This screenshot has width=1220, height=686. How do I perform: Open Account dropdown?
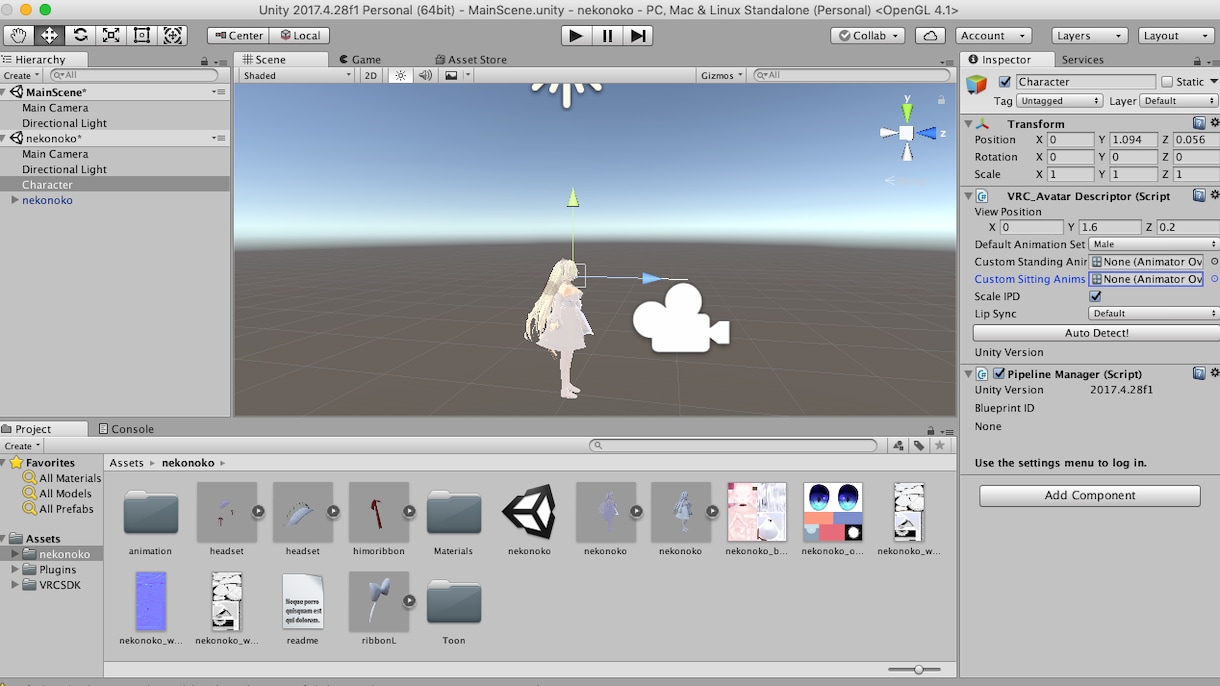[992, 35]
